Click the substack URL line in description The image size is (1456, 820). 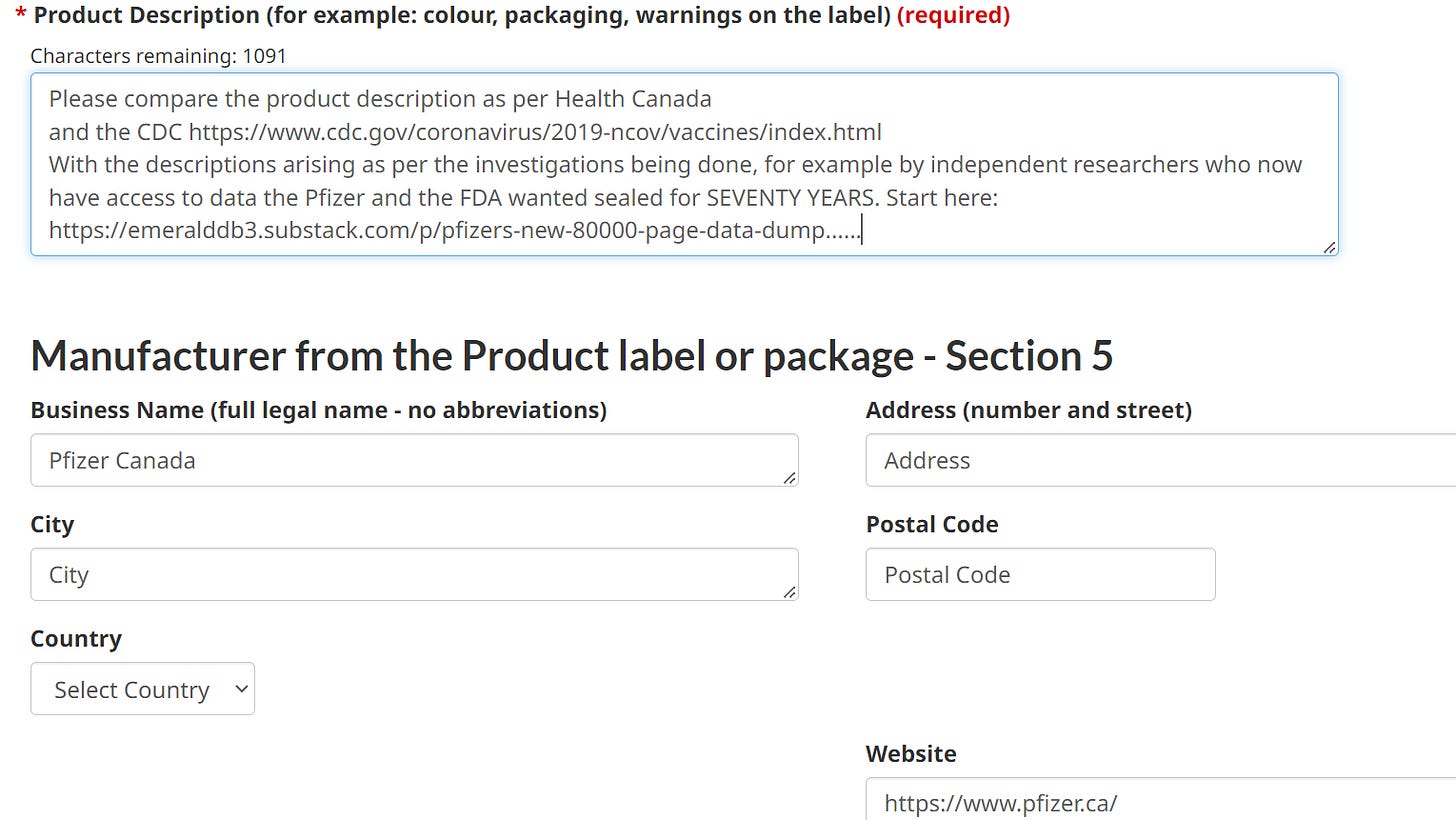[x=454, y=231]
